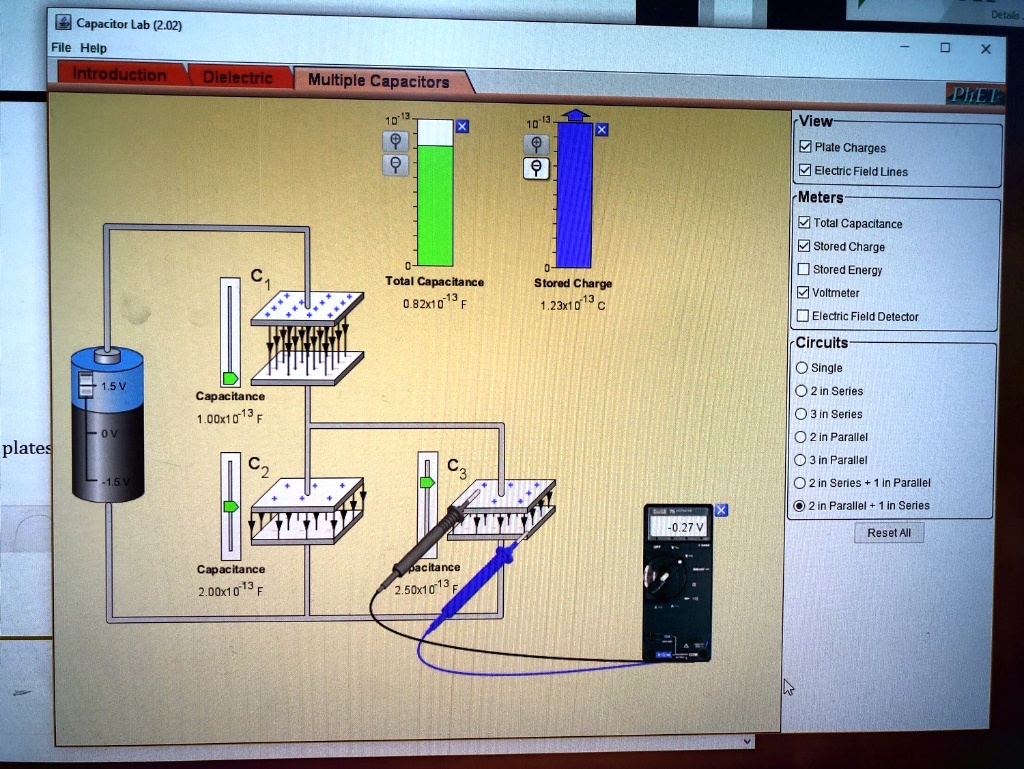Click the Capacitor Lab icon in the title bar
1024x769 pixels.
pos(62,24)
